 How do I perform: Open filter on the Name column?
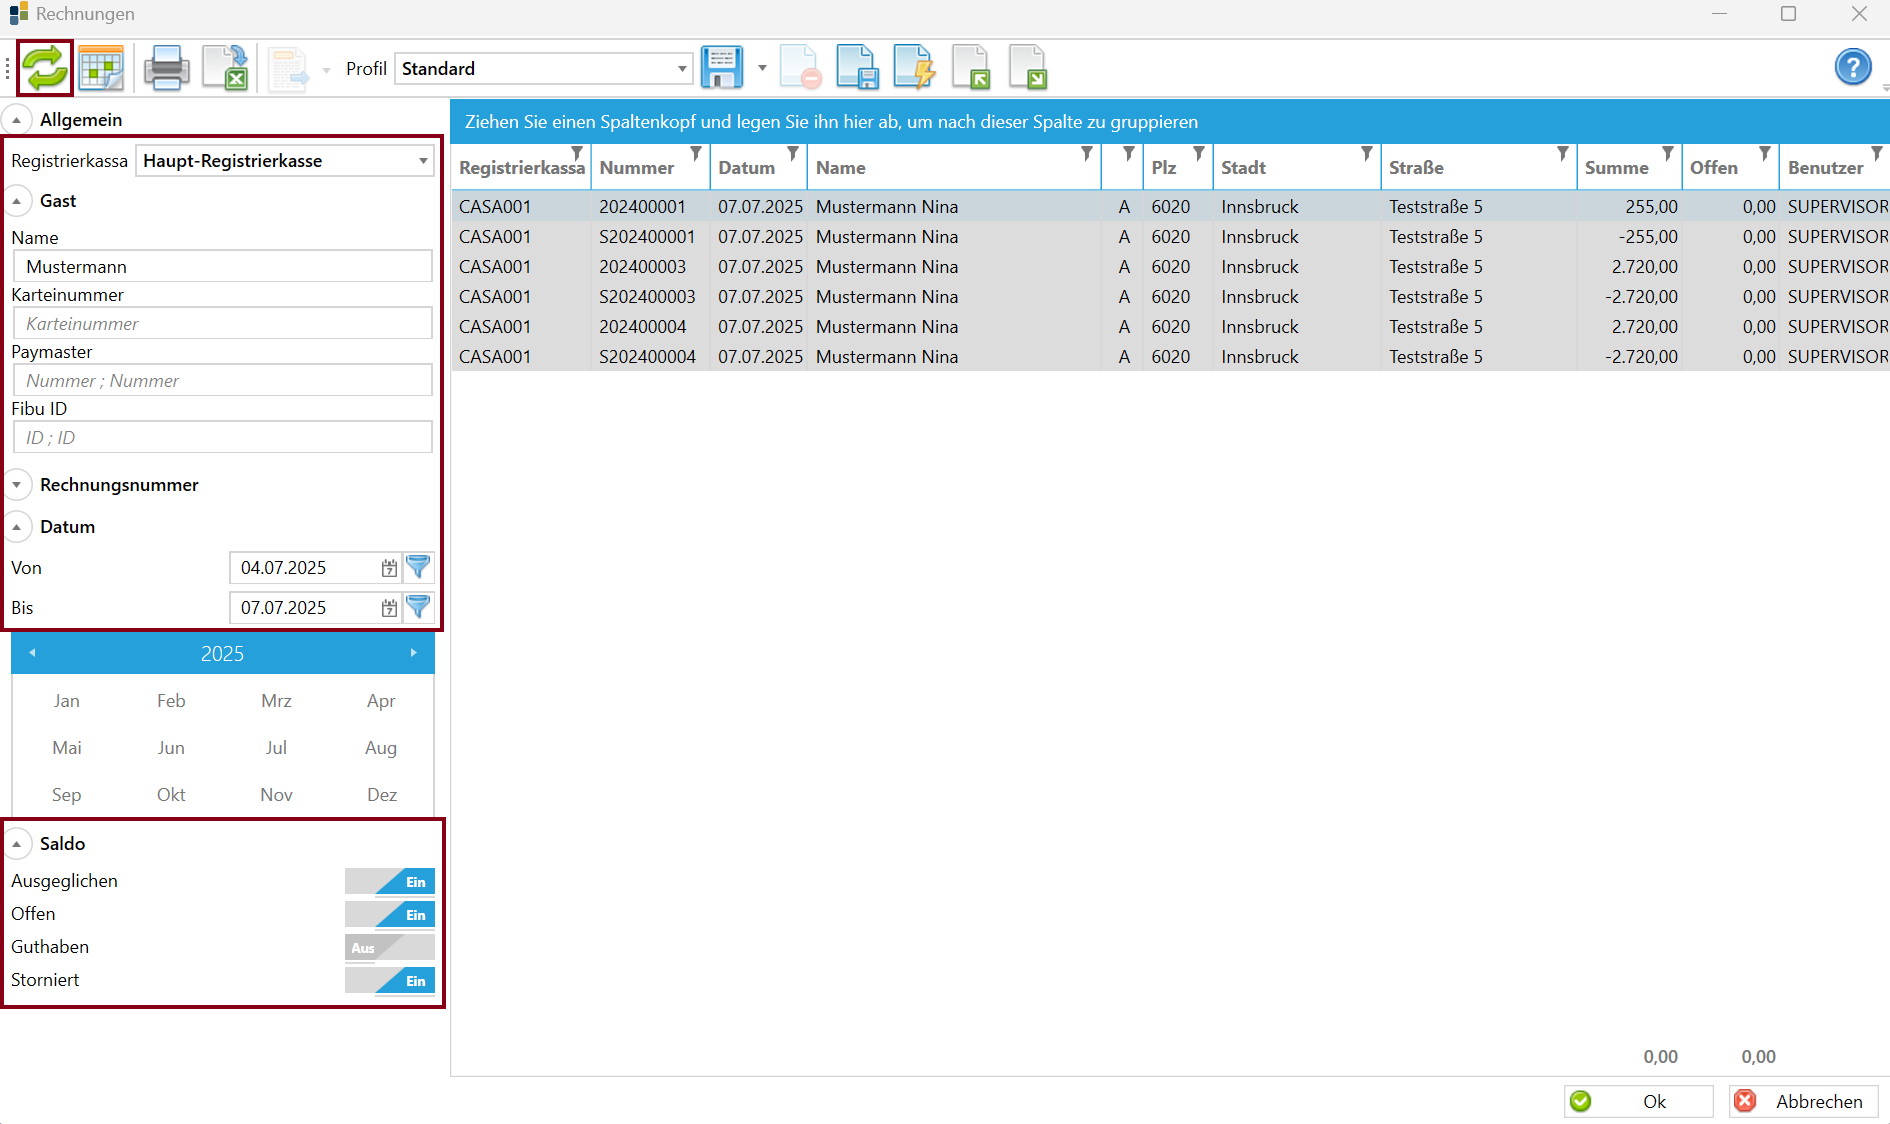[1087, 153]
